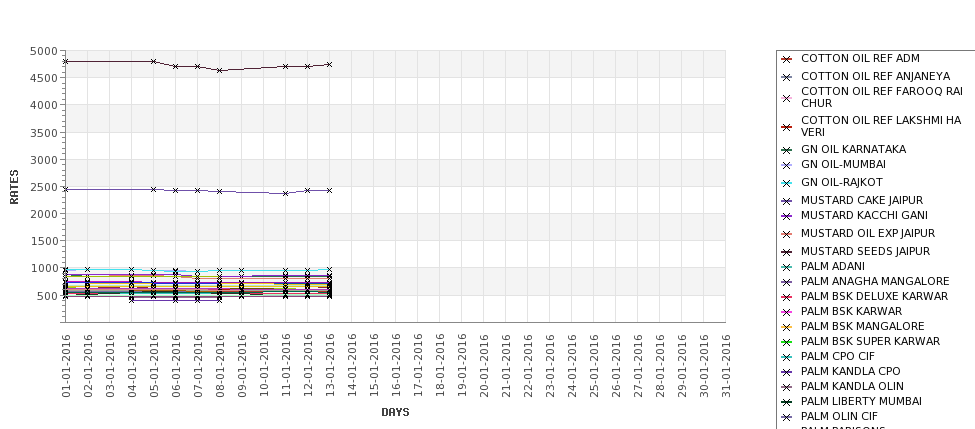The height and width of the screenshot is (429, 975).
Task: Select MUSTARD OIL EXP JAIPUR legend entry
Action: point(867,233)
